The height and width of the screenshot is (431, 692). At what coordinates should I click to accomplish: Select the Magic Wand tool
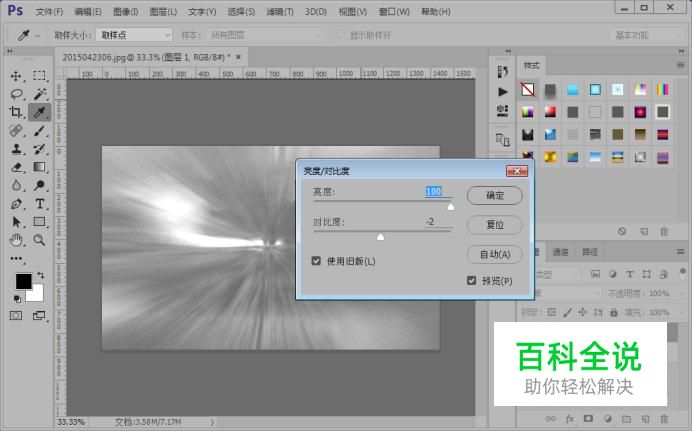(x=39, y=94)
